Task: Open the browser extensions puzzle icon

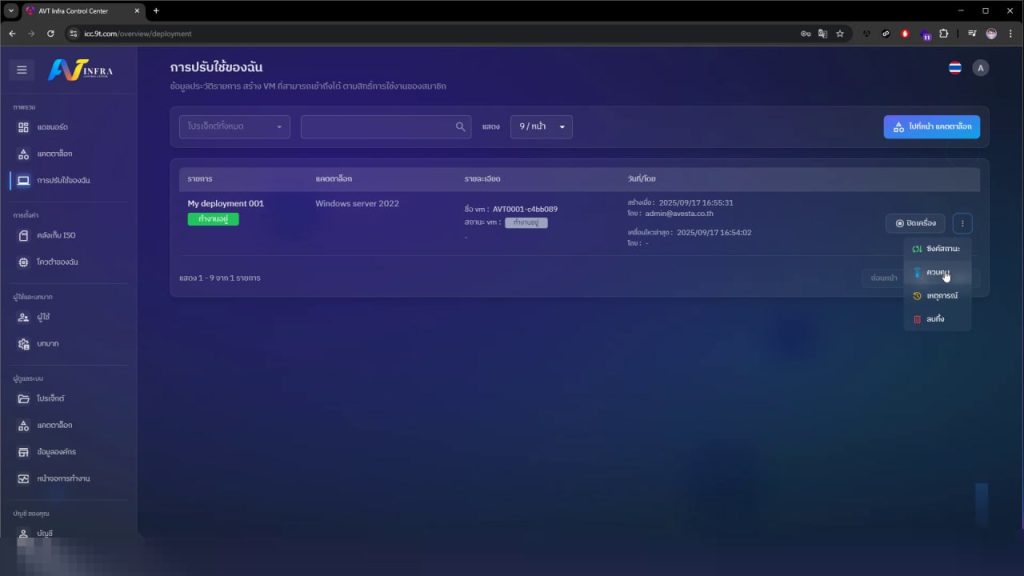Action: tap(943, 33)
